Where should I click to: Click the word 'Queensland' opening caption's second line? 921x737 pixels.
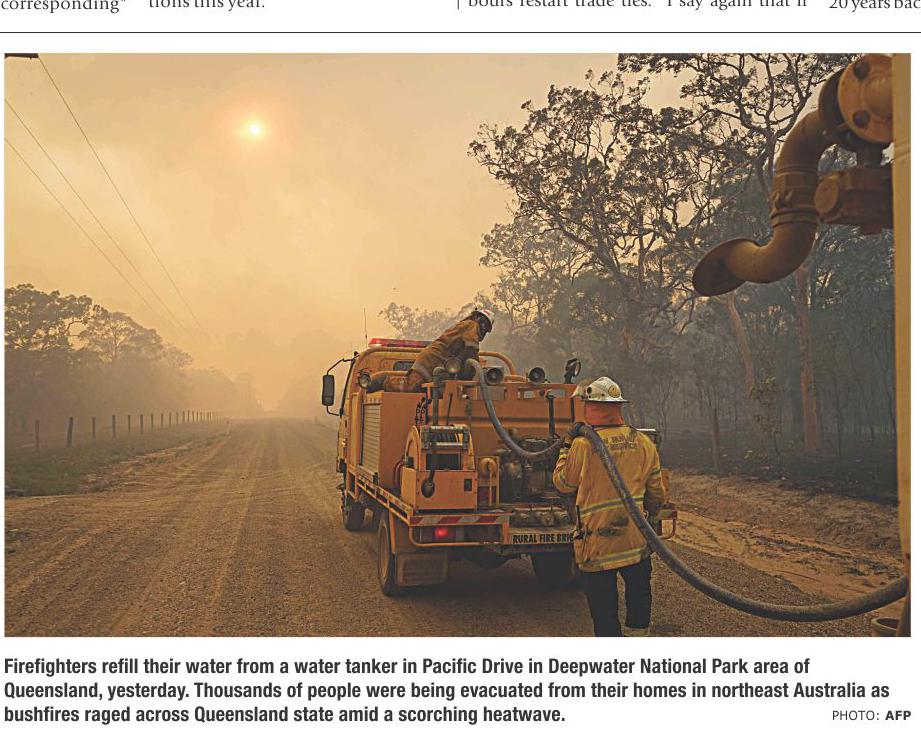[53, 691]
